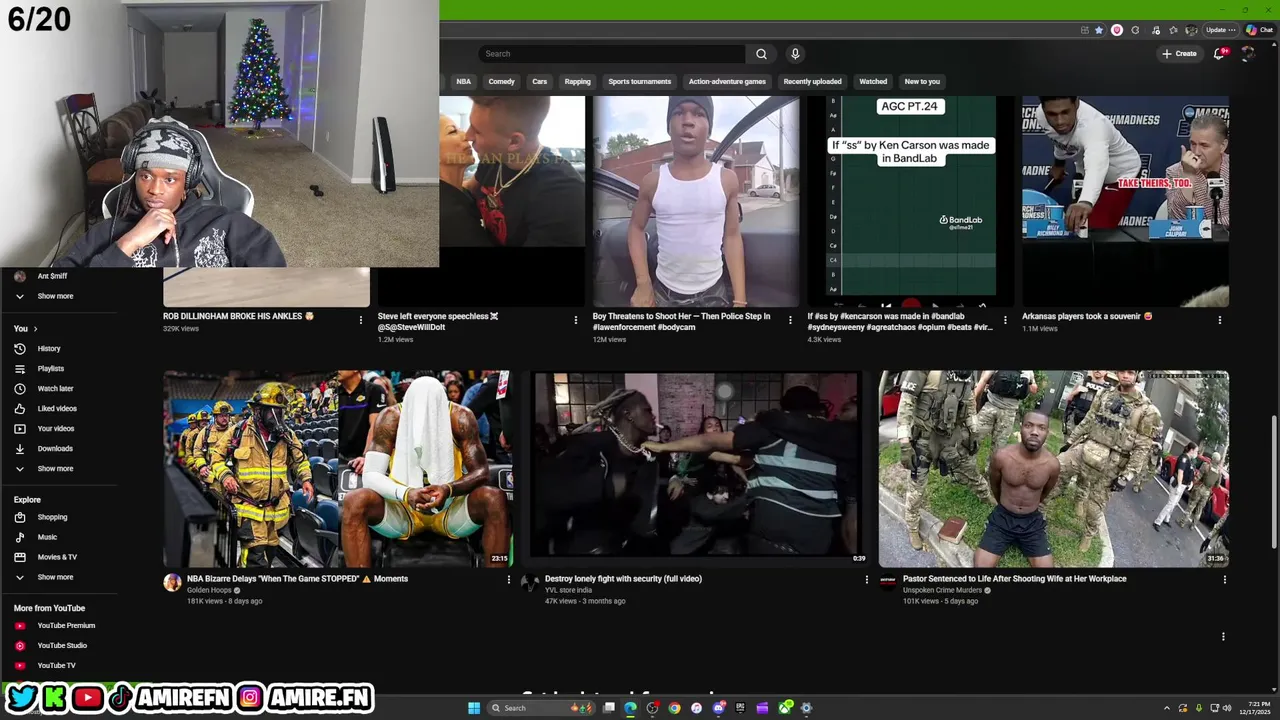The height and width of the screenshot is (720, 1280).
Task: Select the Sports tournaments filter chip
Action: (x=640, y=82)
